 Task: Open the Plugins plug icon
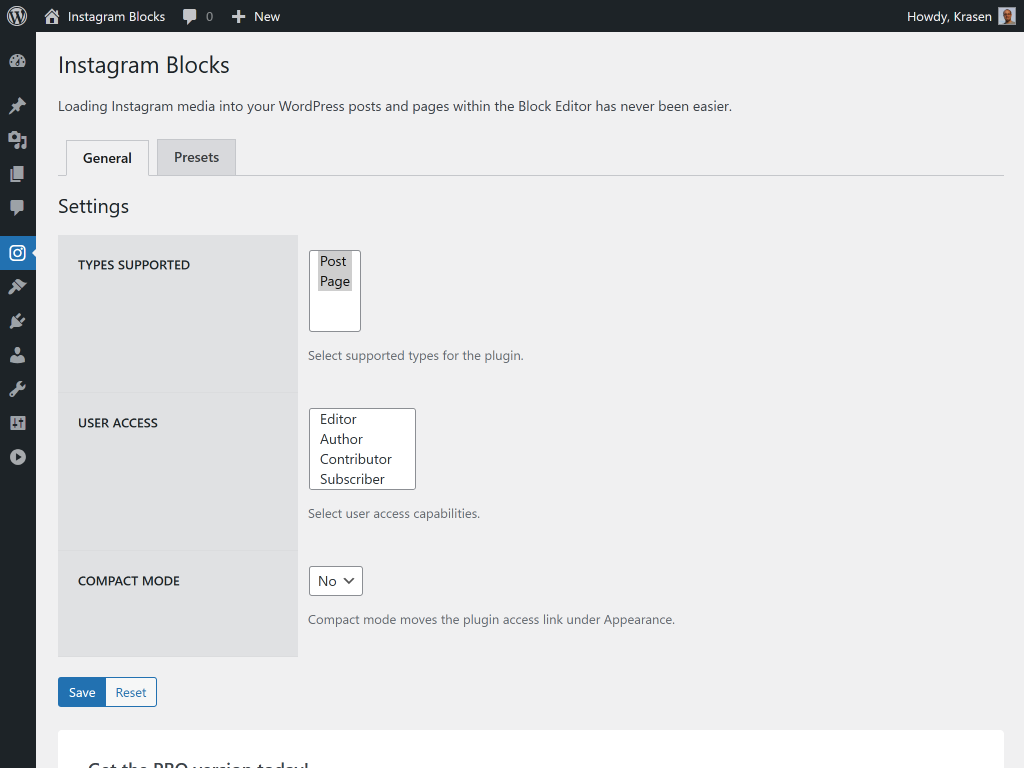tap(17, 321)
